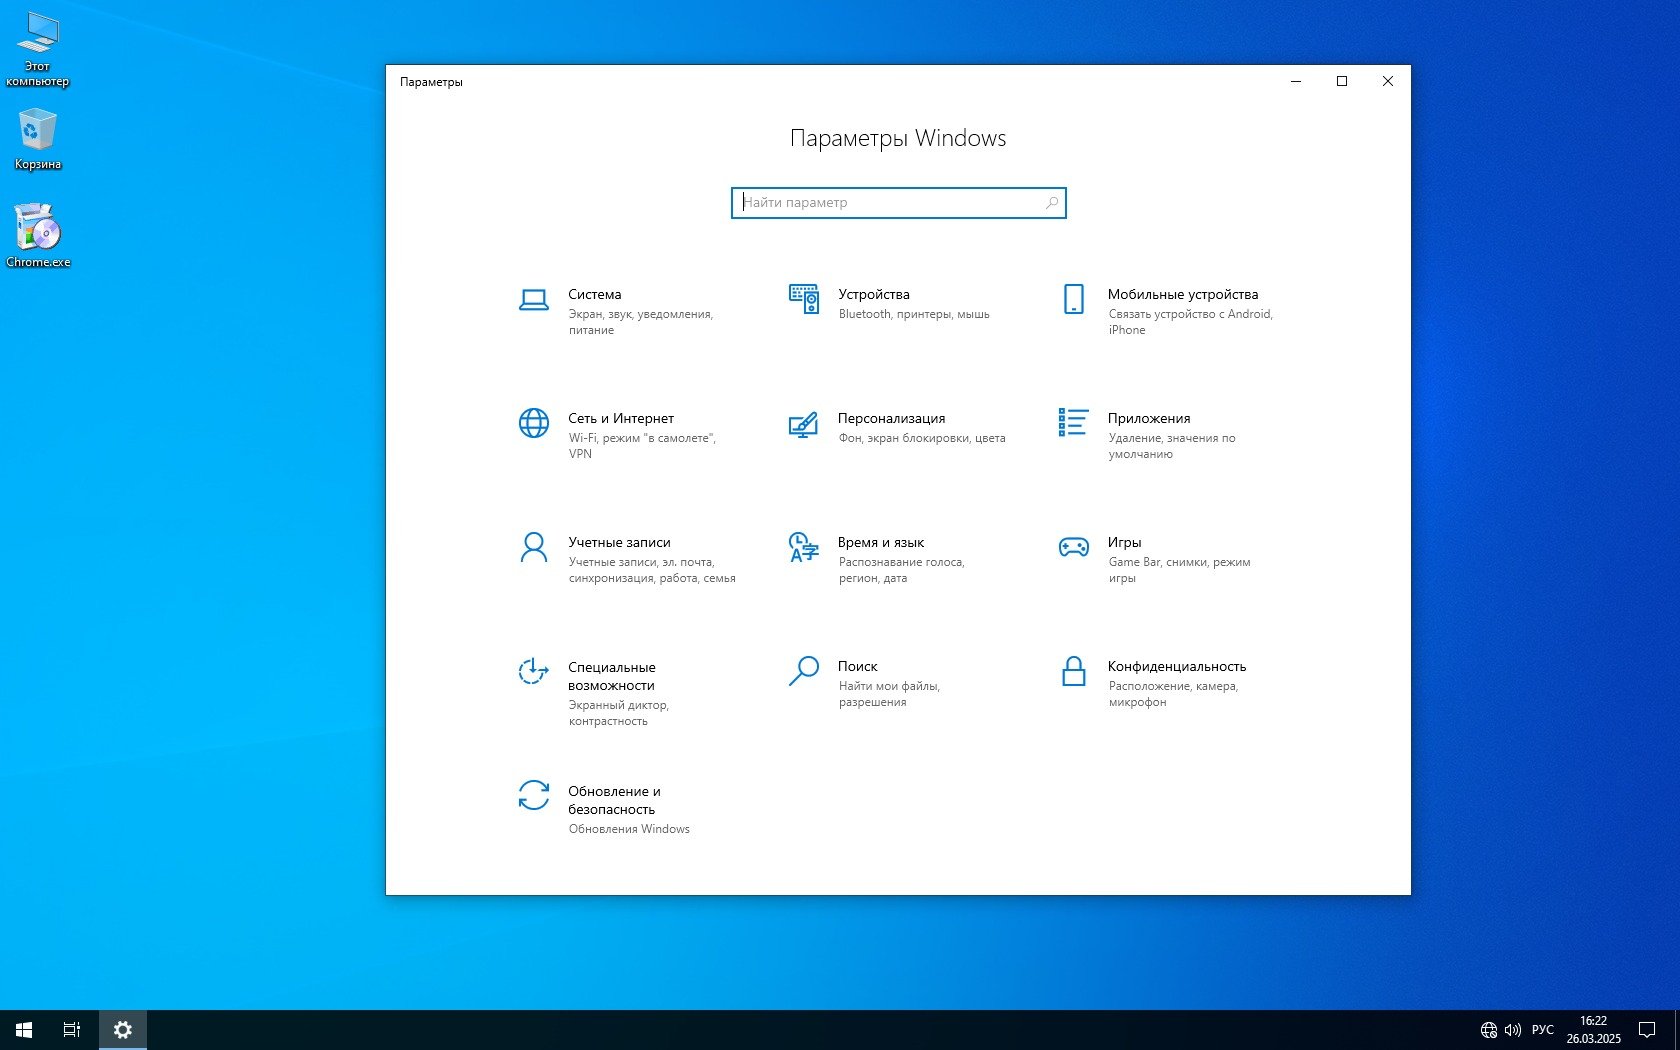Screen dimensions: 1680x1050
Task: Open the Учетные записи person icon
Action: coord(534,547)
